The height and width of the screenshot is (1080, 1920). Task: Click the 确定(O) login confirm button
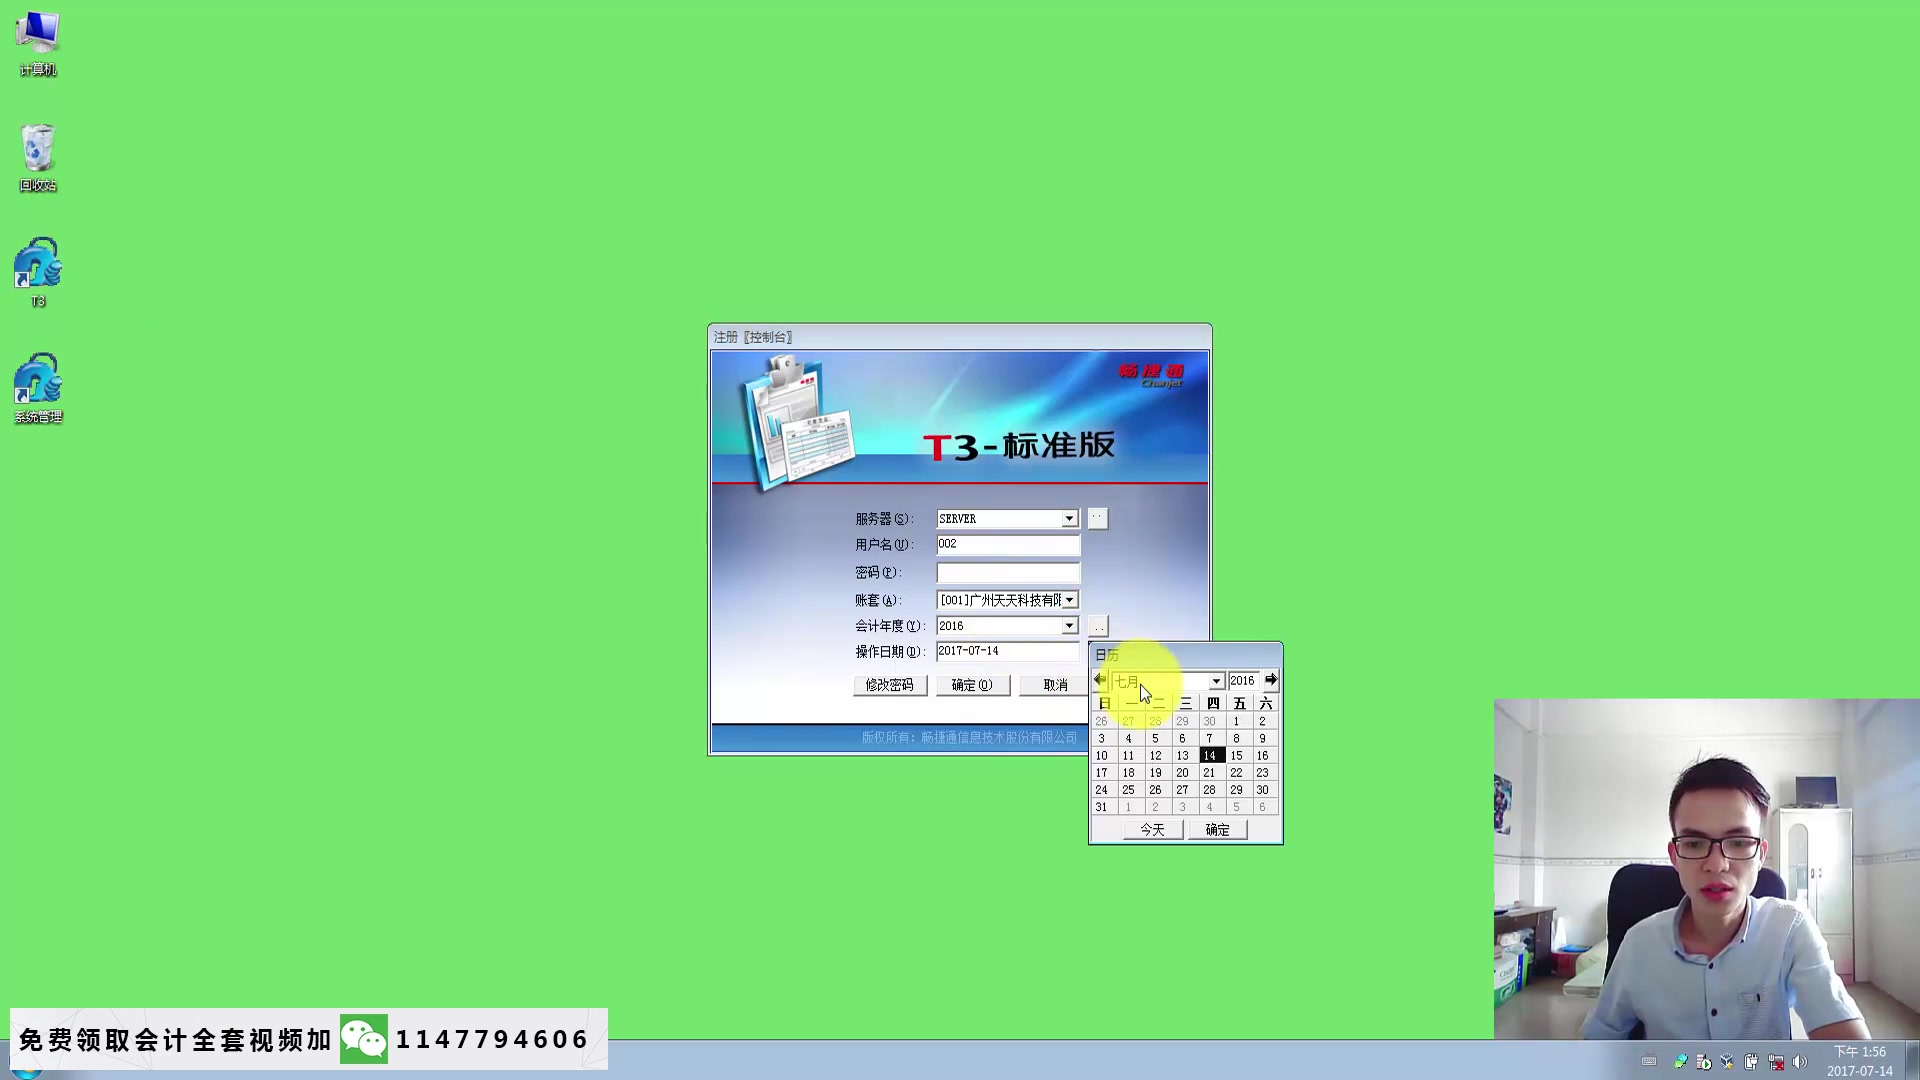[x=972, y=684]
